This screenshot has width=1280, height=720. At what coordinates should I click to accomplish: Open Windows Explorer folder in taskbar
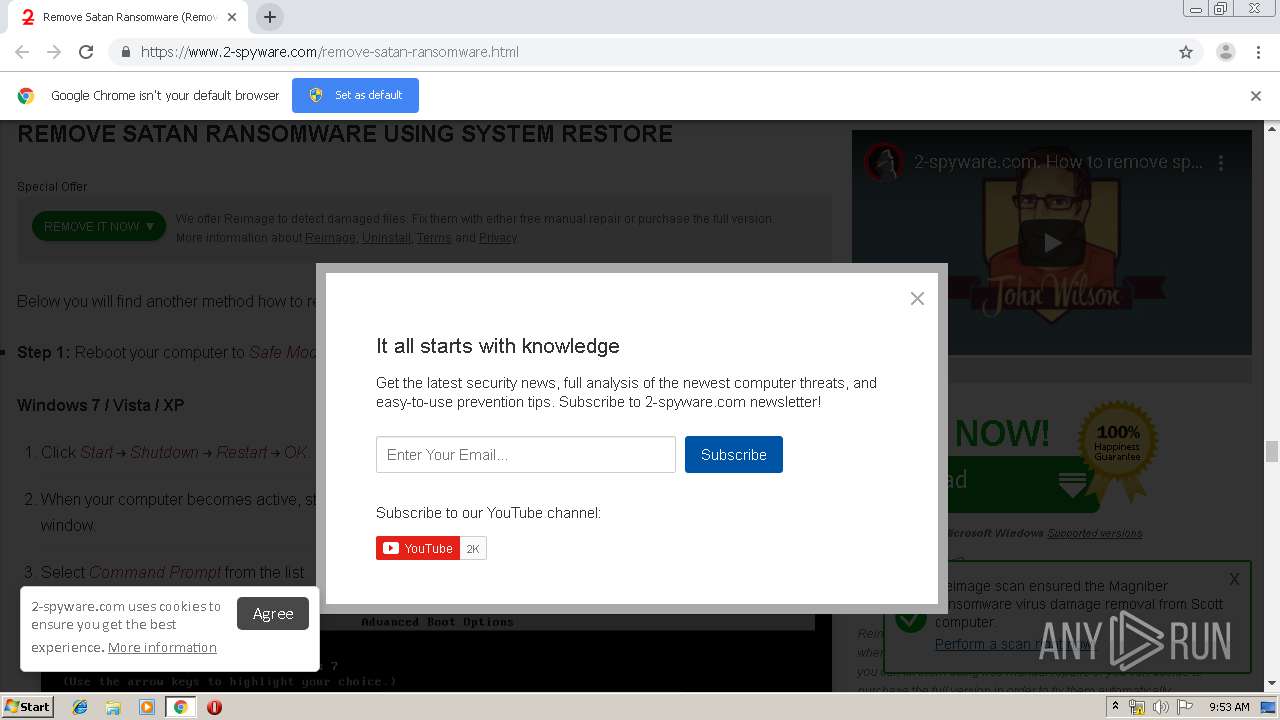tap(113, 707)
